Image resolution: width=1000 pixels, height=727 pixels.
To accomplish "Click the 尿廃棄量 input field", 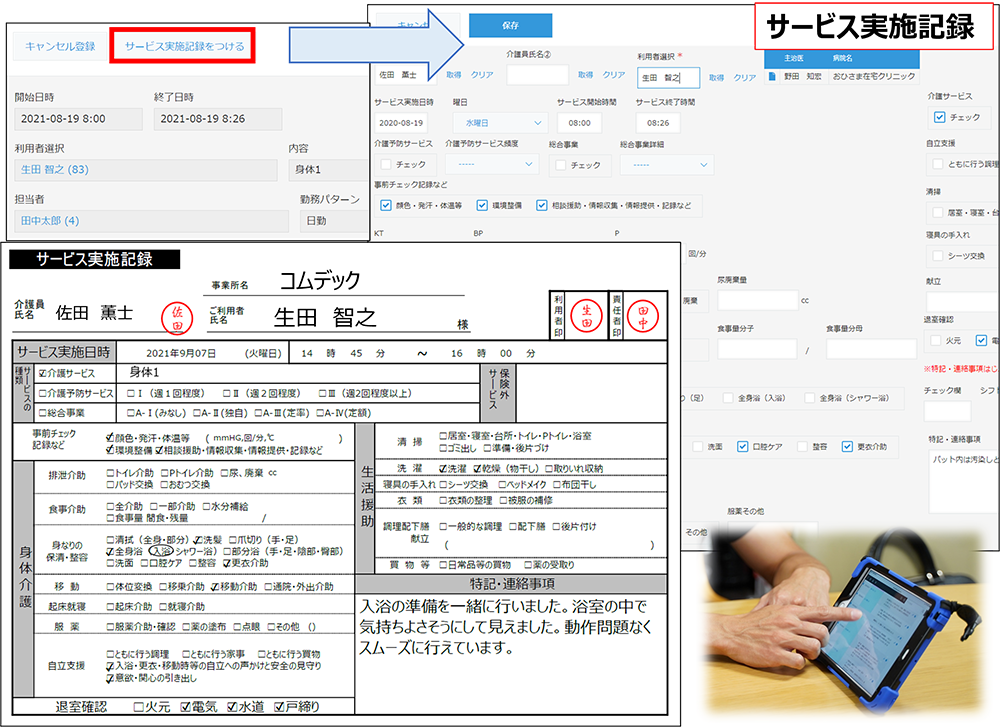I will point(757,300).
